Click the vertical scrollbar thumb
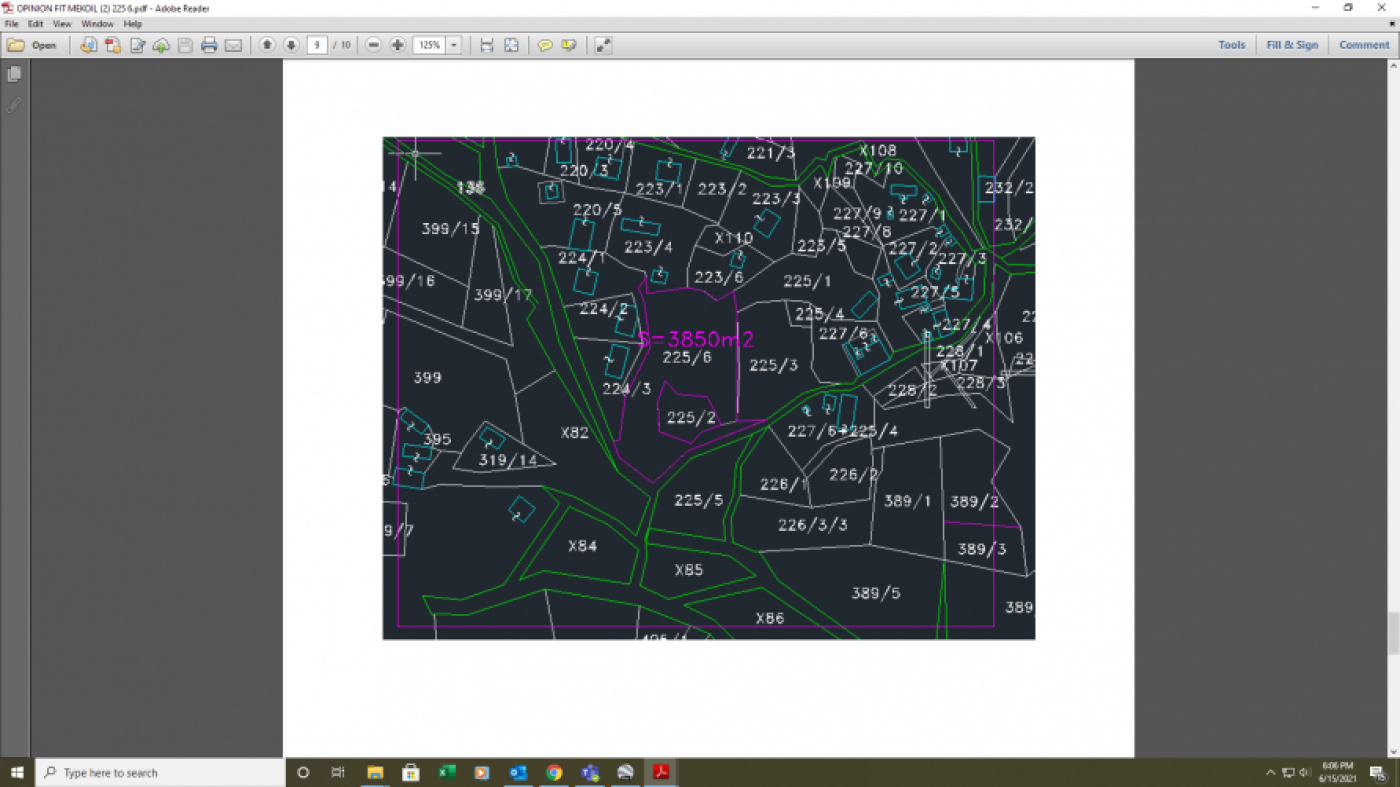The width and height of the screenshot is (1400, 787). (x=1392, y=633)
